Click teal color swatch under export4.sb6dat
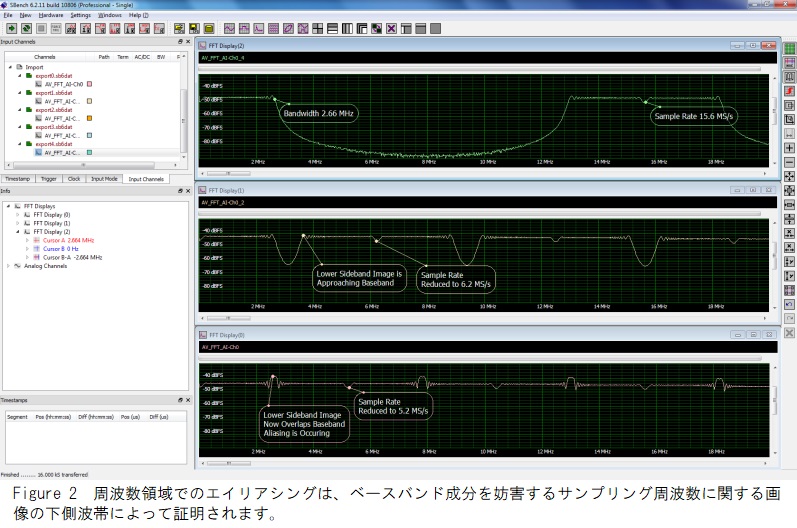 coord(89,152)
